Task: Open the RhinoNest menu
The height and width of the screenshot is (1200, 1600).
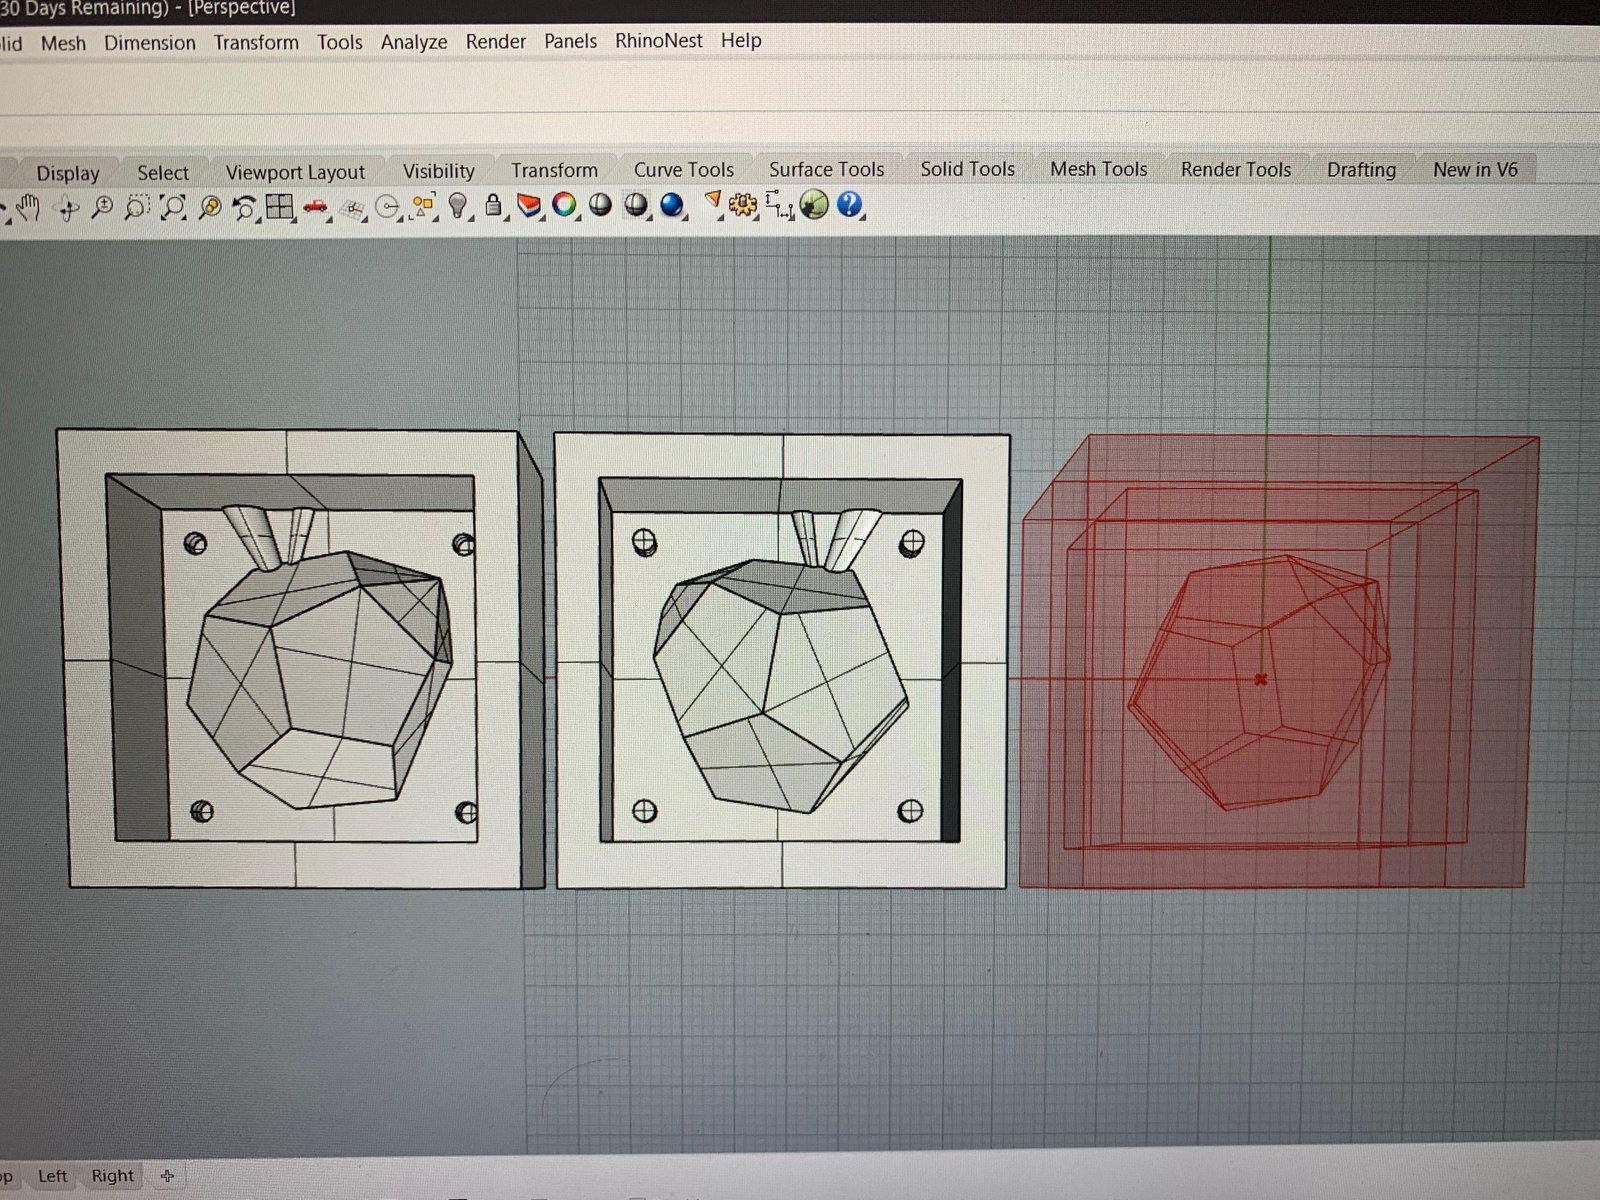Action: (x=659, y=41)
